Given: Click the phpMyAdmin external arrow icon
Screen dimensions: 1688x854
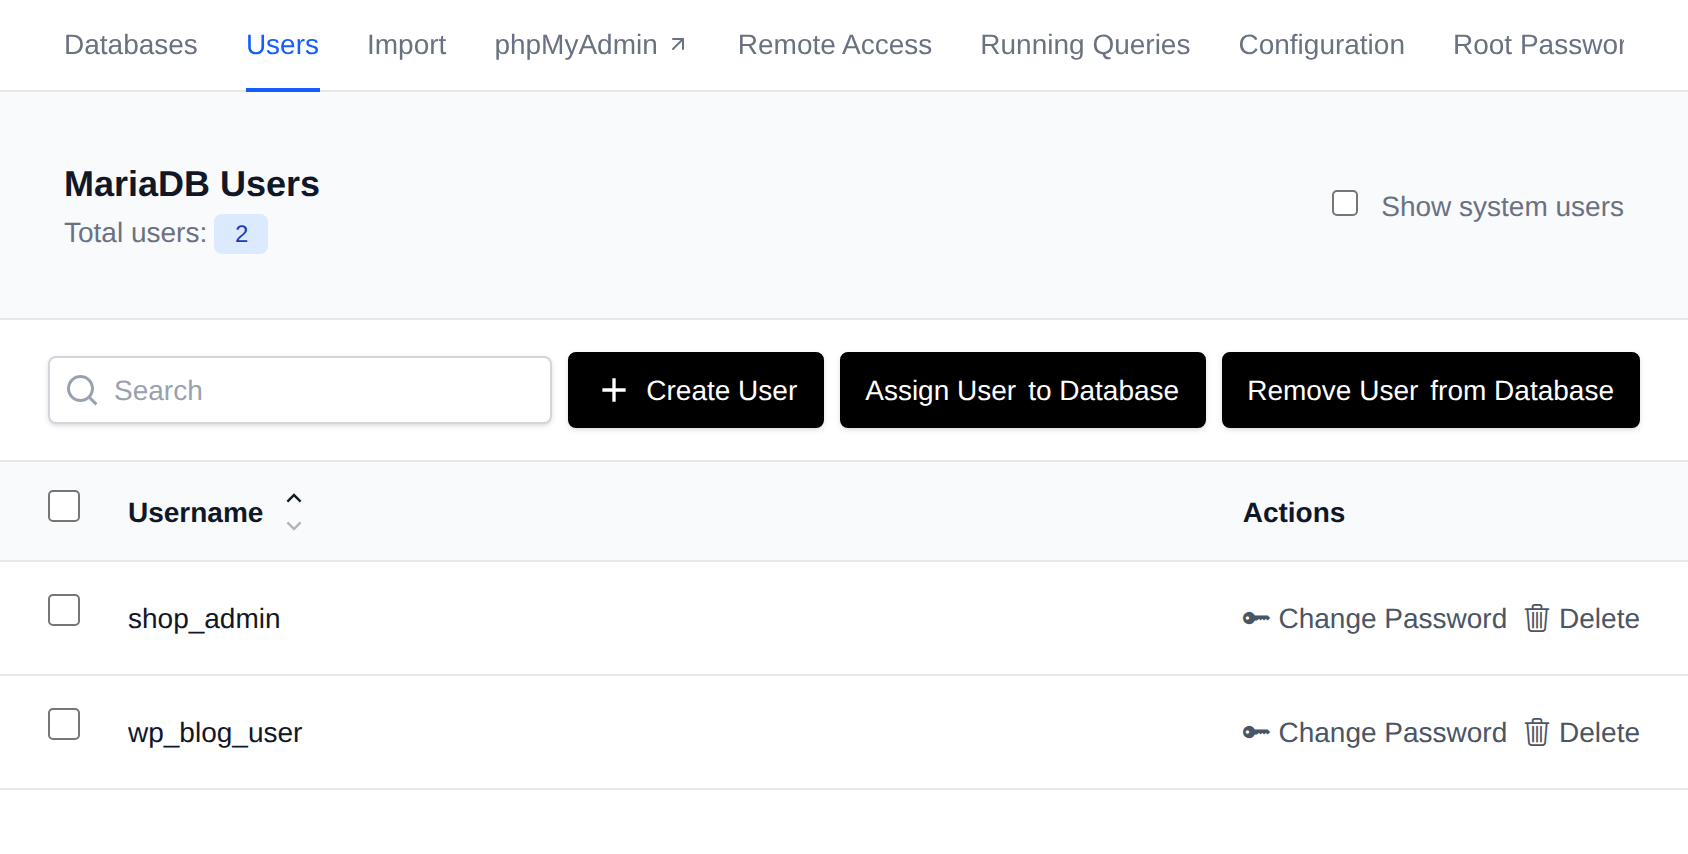Looking at the screenshot, I should point(678,44).
